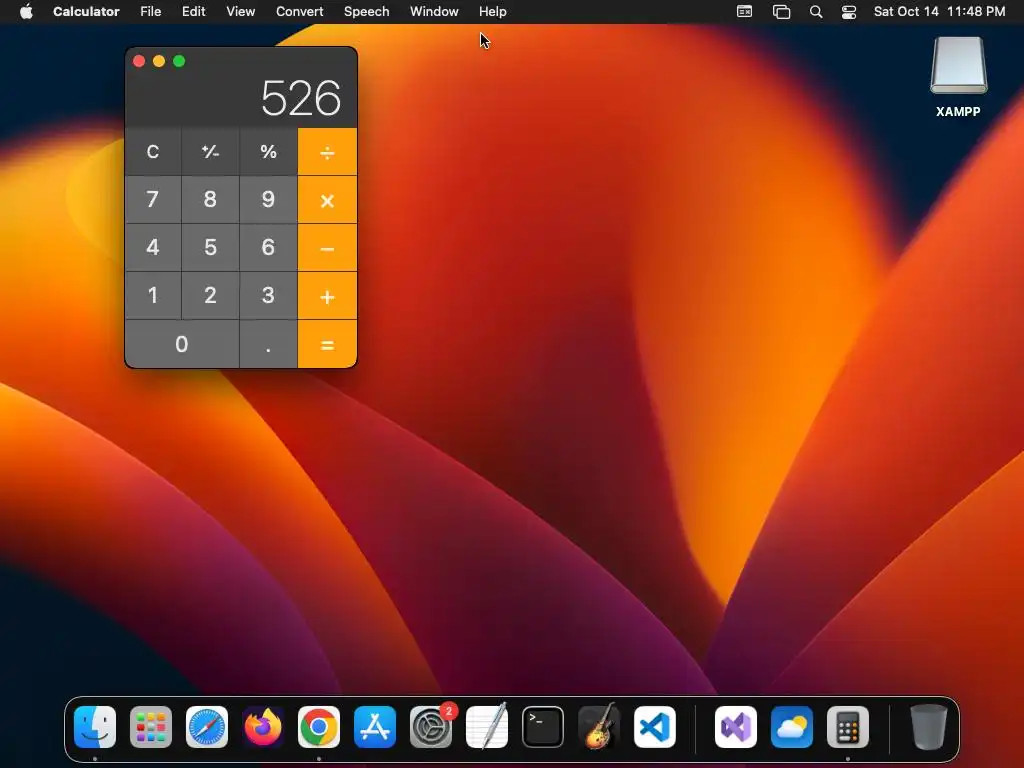This screenshot has width=1024, height=768.
Task: Open Weather app from the Dock
Action: tap(792, 727)
